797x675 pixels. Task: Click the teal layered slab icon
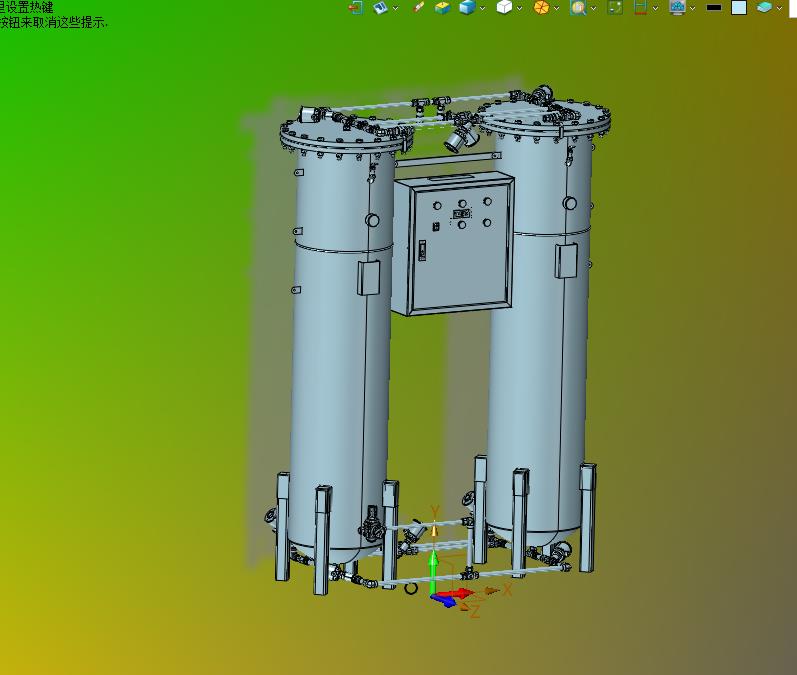coord(764,7)
